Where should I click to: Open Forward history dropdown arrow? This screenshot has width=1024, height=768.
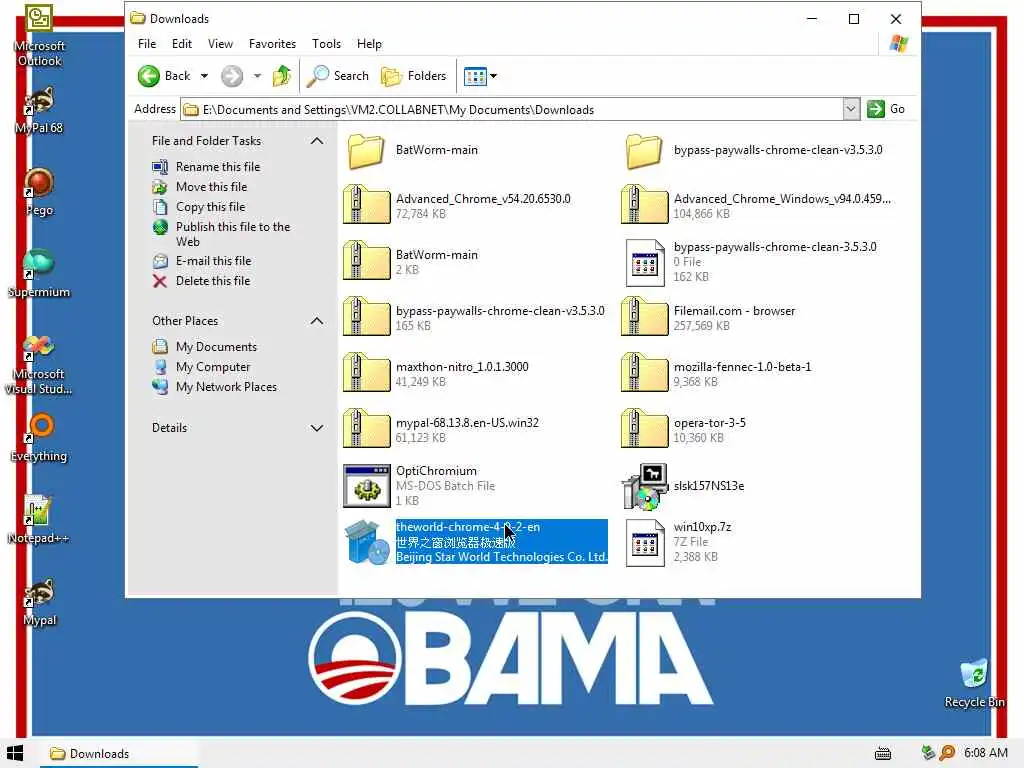pyautogui.click(x=257, y=76)
